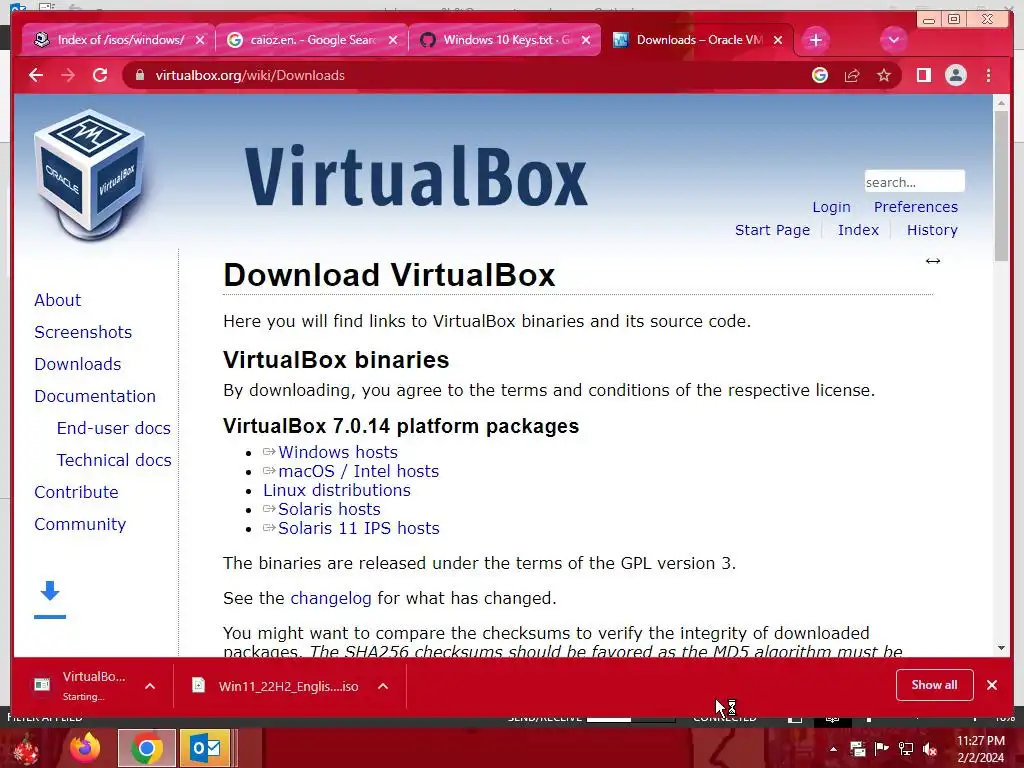Select the Downloads – Oracle VM tab
1024x768 pixels.
tap(697, 40)
